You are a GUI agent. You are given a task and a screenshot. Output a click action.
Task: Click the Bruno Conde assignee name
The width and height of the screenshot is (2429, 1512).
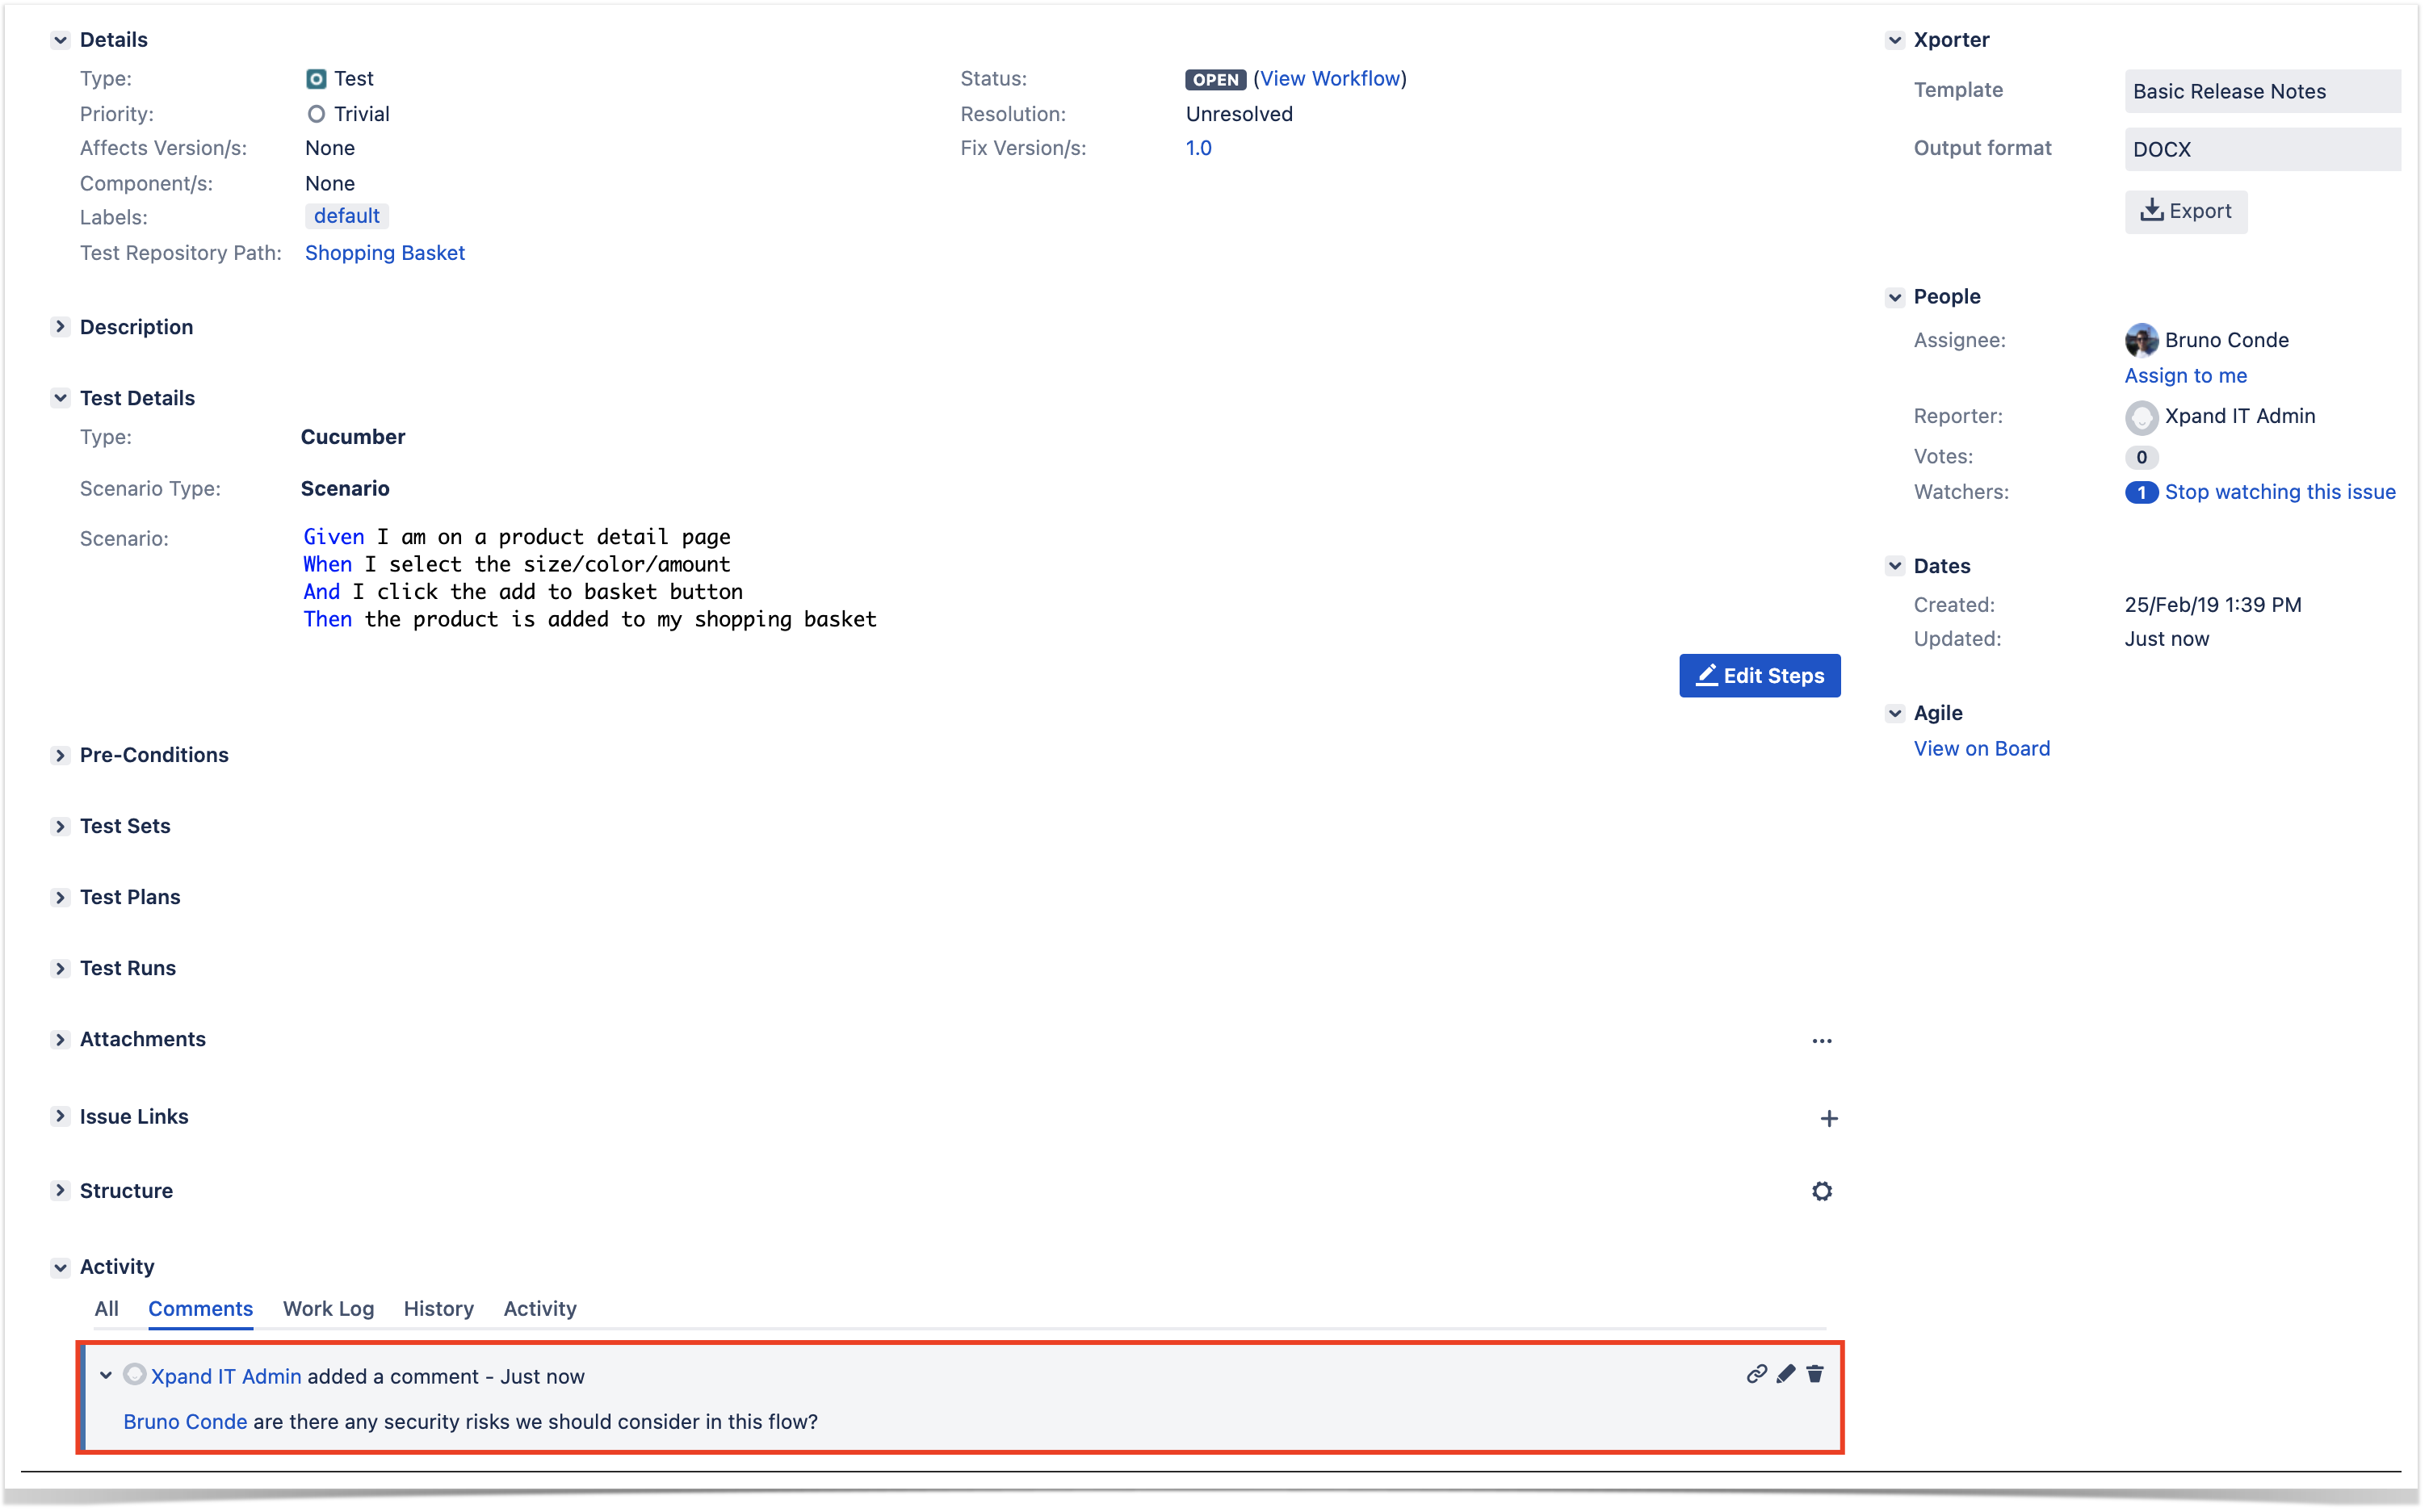[x=2226, y=340]
